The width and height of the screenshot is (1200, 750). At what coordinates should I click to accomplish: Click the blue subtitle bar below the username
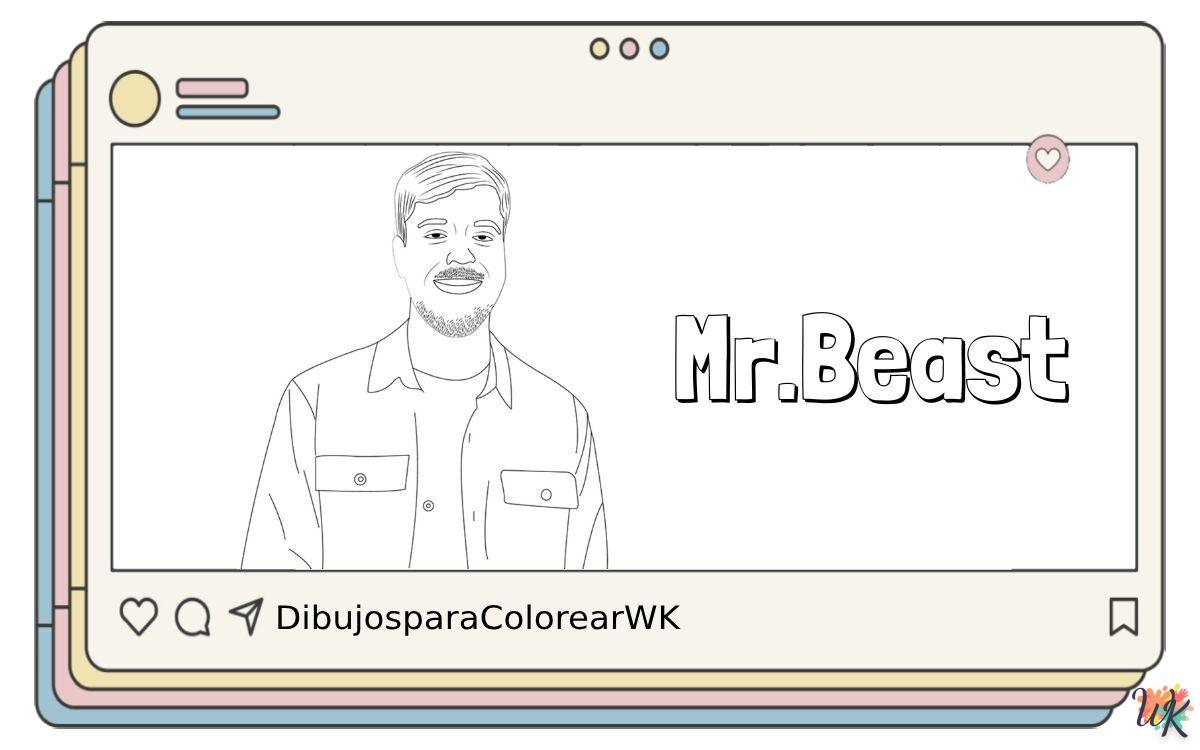(228, 112)
